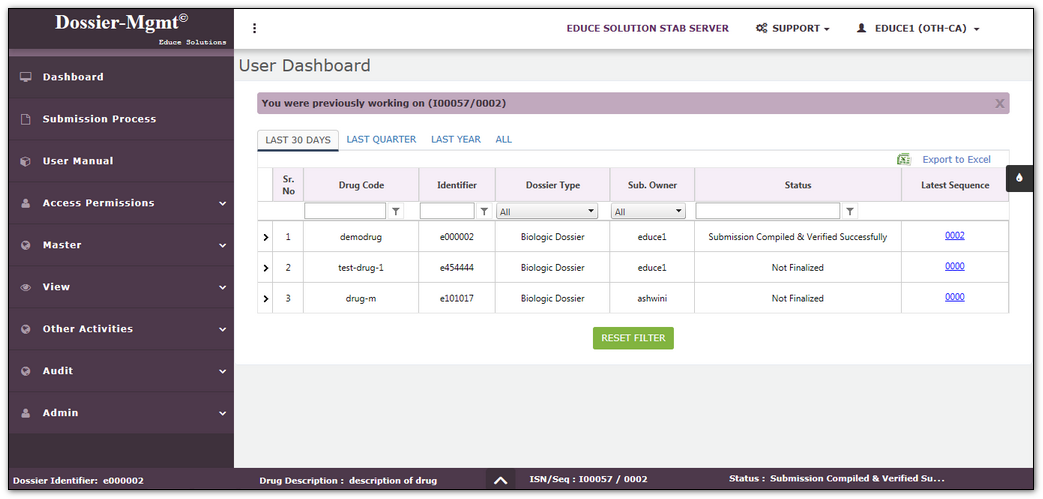
Task: Click Export to Excel link
Action: pyautogui.click(x=955, y=160)
